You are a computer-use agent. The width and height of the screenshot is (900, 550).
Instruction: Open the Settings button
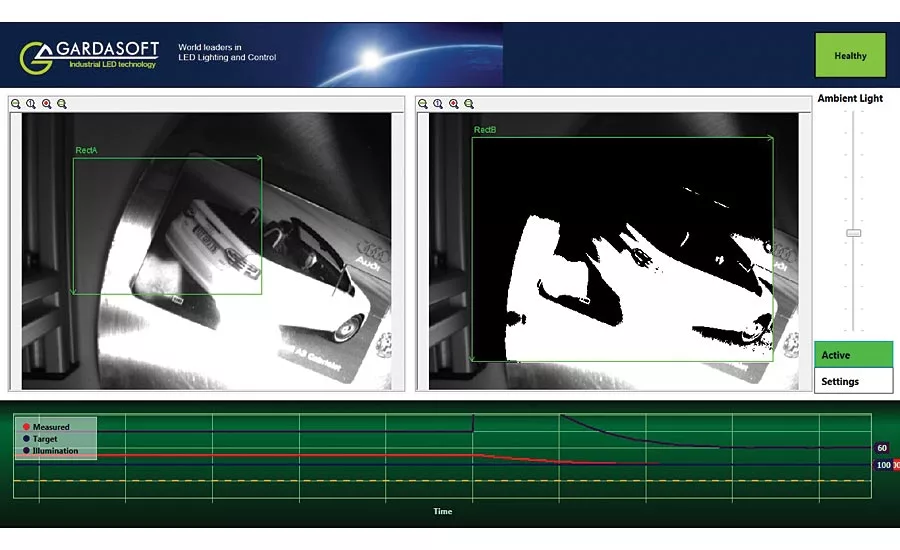(x=854, y=381)
